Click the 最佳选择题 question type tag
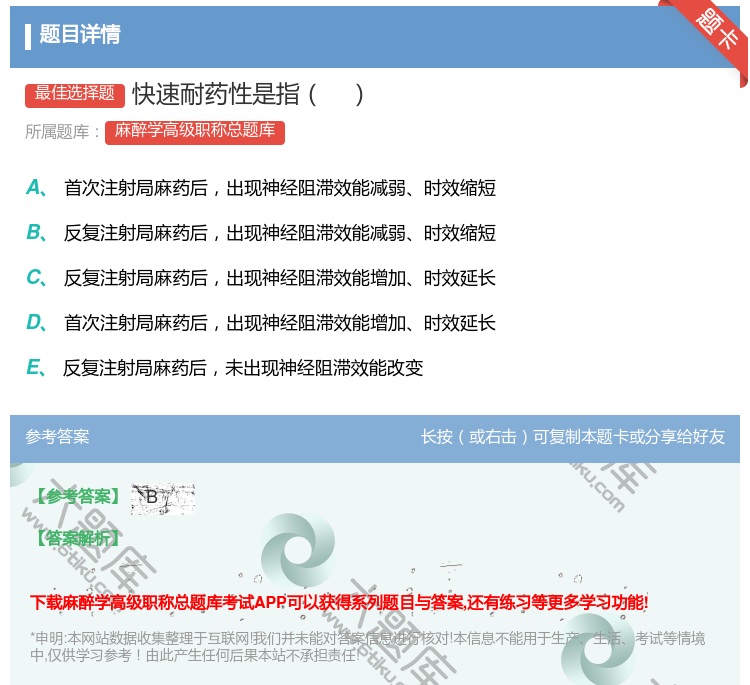750x685 pixels. coord(75,94)
